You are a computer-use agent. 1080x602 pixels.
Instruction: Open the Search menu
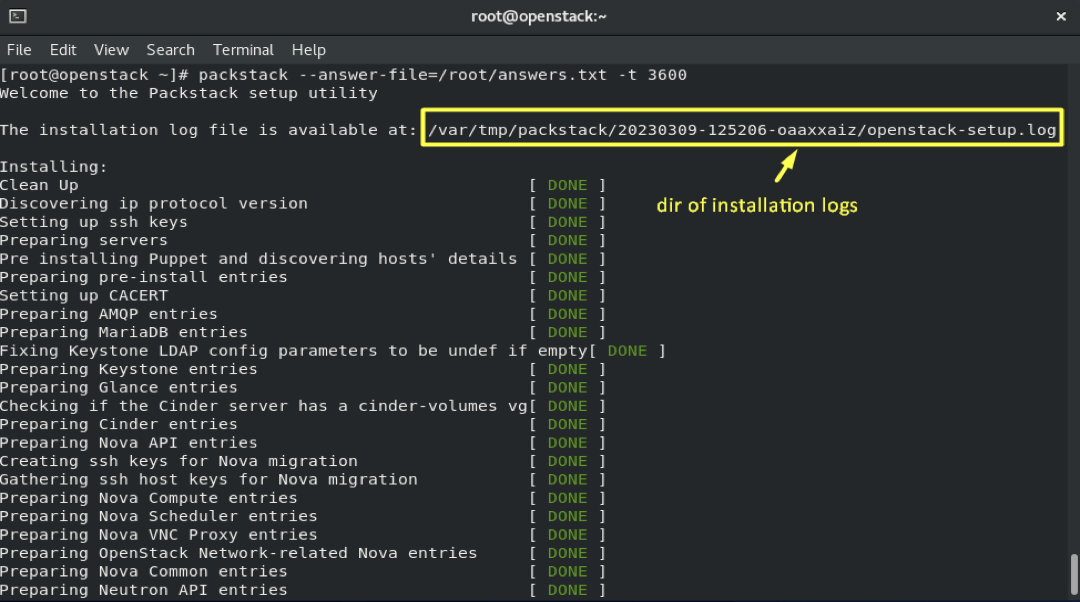pos(170,50)
